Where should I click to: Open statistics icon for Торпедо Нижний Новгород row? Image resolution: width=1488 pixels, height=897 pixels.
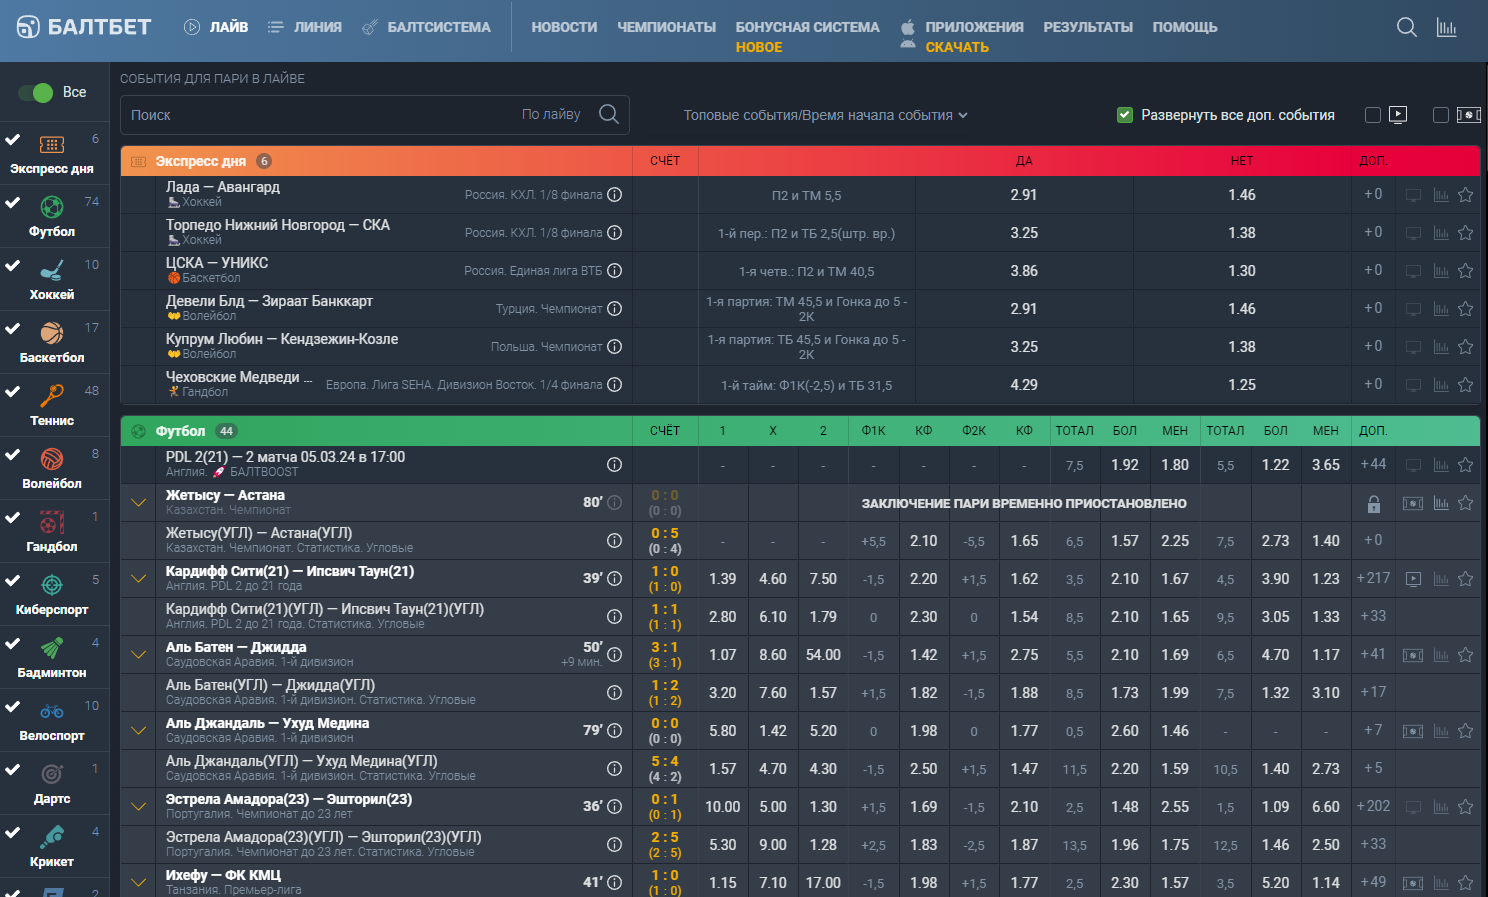(1440, 233)
